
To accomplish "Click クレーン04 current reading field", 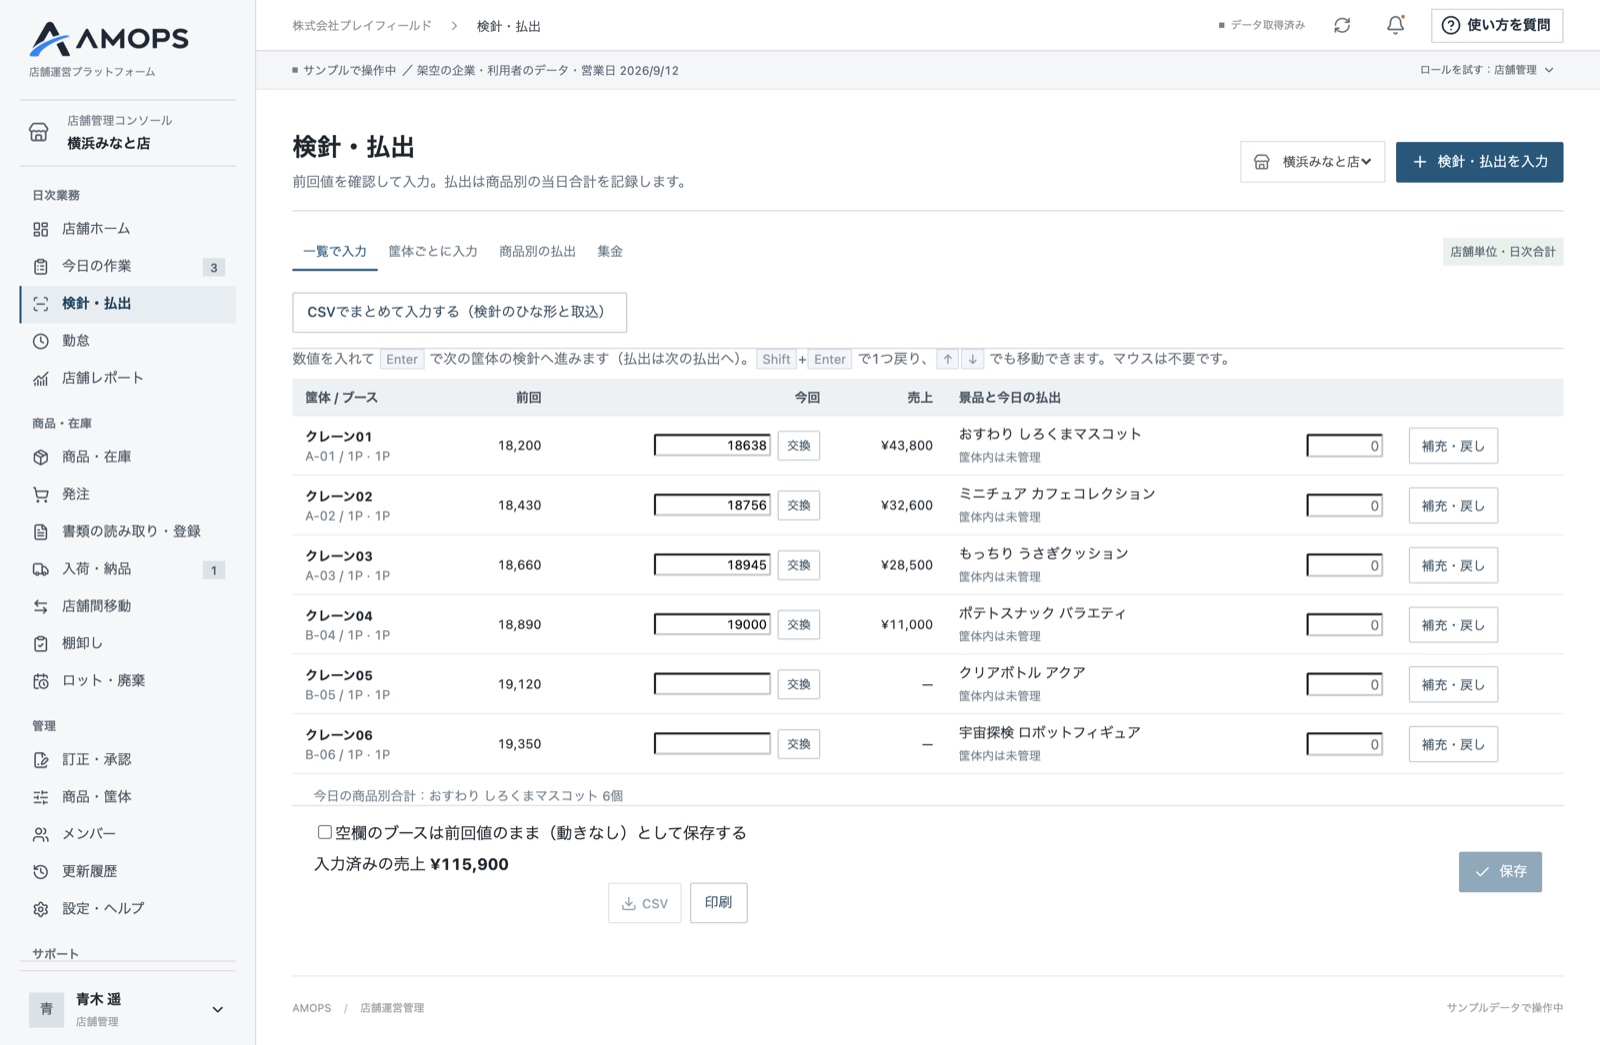I will 712,625.
